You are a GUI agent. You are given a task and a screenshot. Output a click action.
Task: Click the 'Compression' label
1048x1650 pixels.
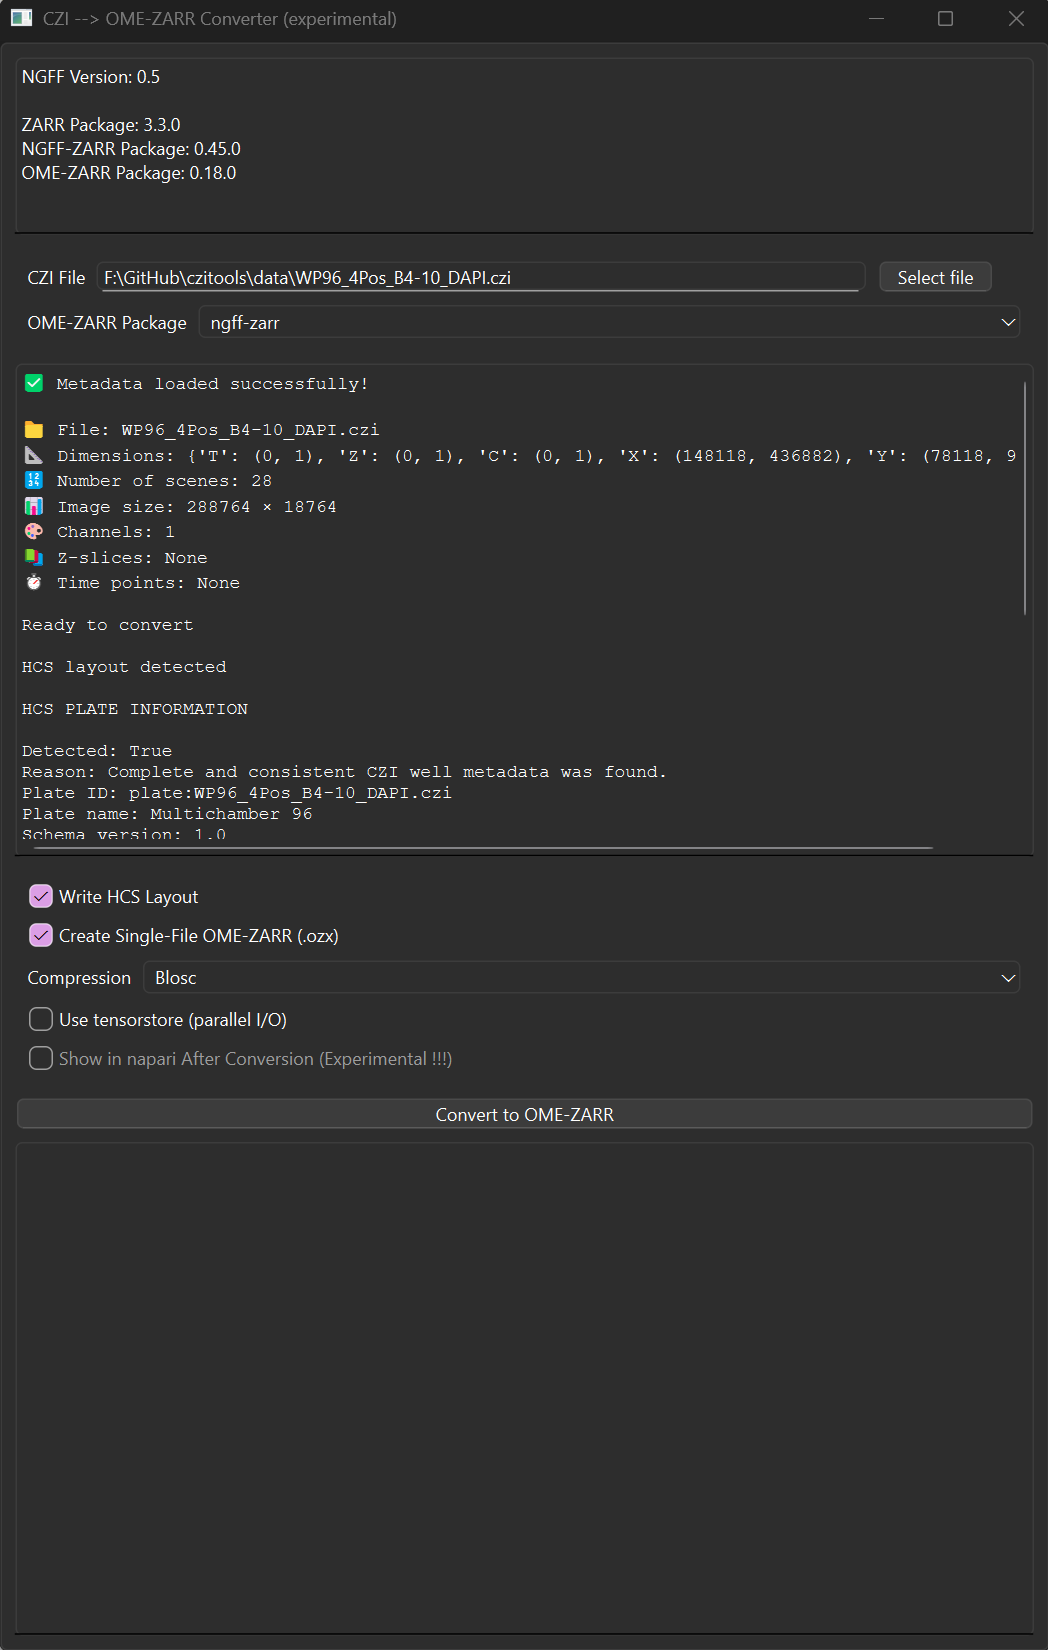(x=79, y=978)
